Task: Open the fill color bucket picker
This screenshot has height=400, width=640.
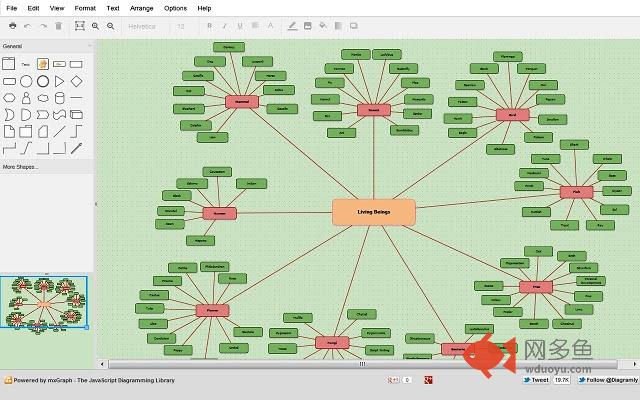Action: 323,26
